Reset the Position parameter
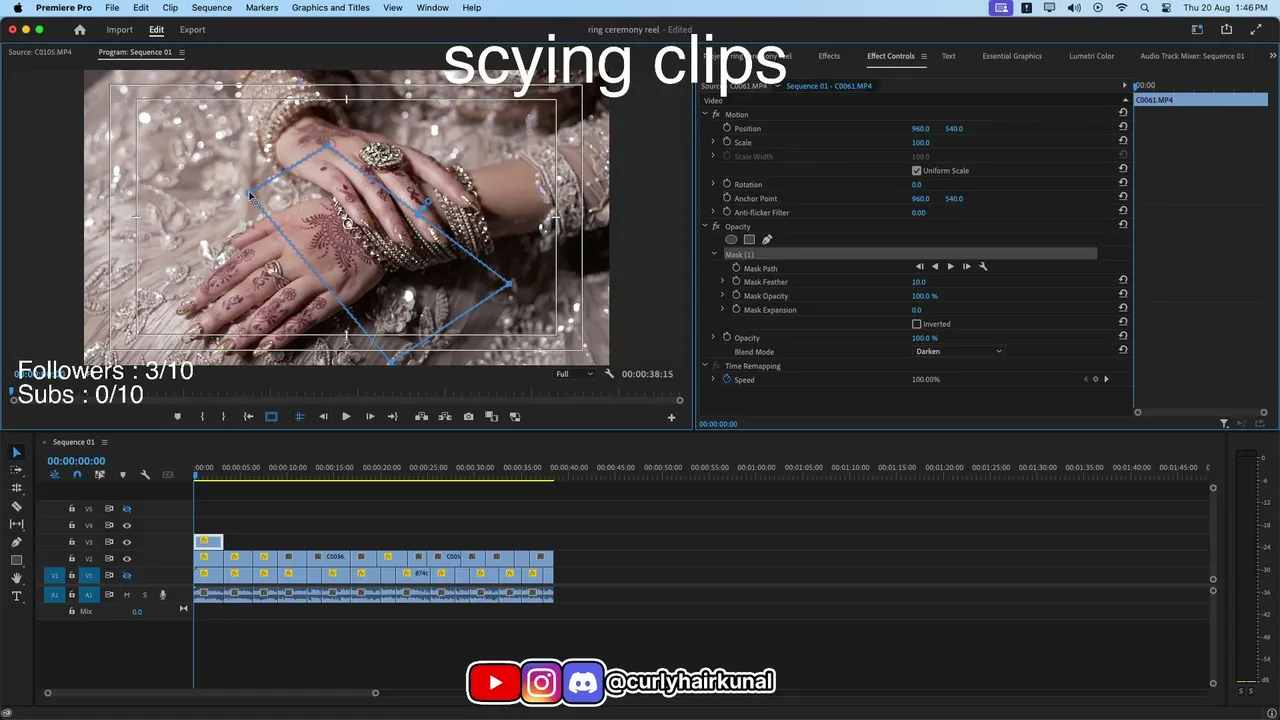The width and height of the screenshot is (1280, 720). (x=1123, y=128)
